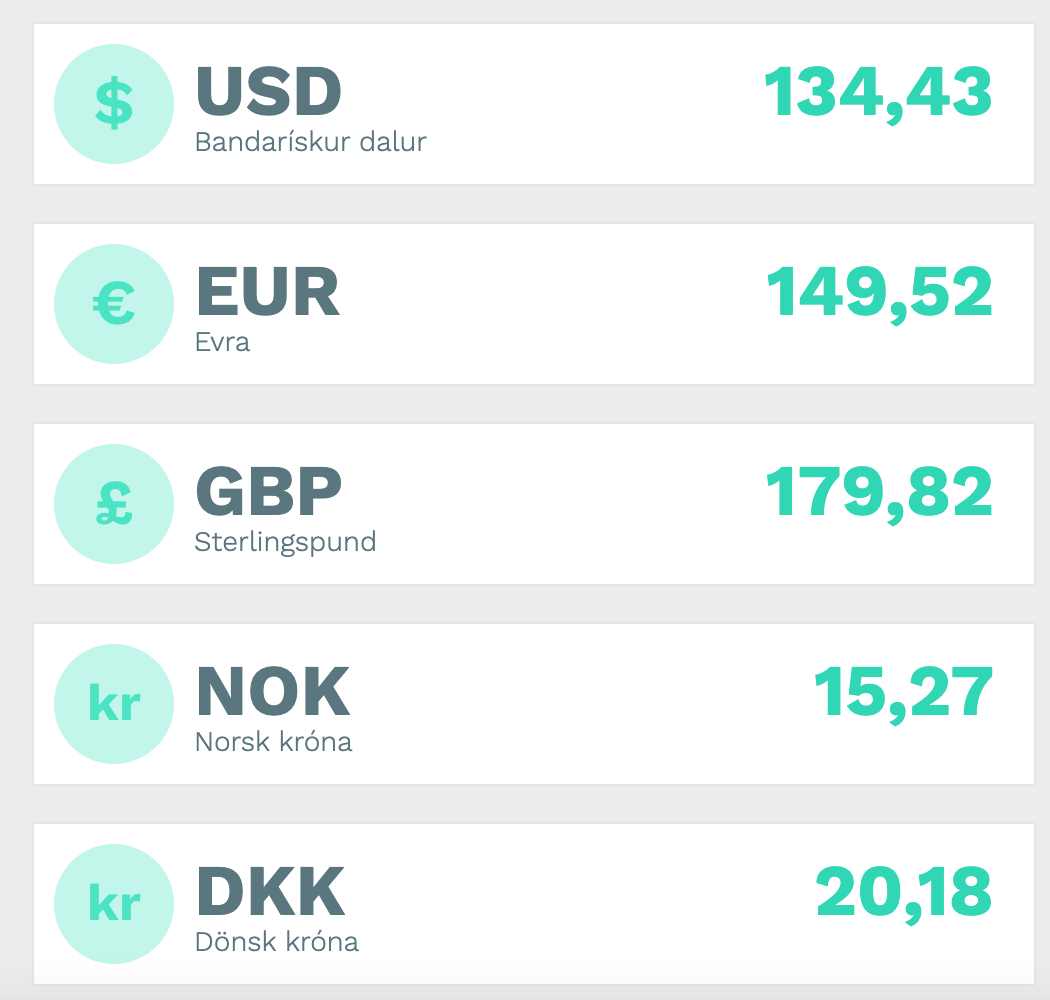Viewport: 1050px width, 1000px height.
Task: Click the Dönsk króna description text
Action: tap(277, 942)
